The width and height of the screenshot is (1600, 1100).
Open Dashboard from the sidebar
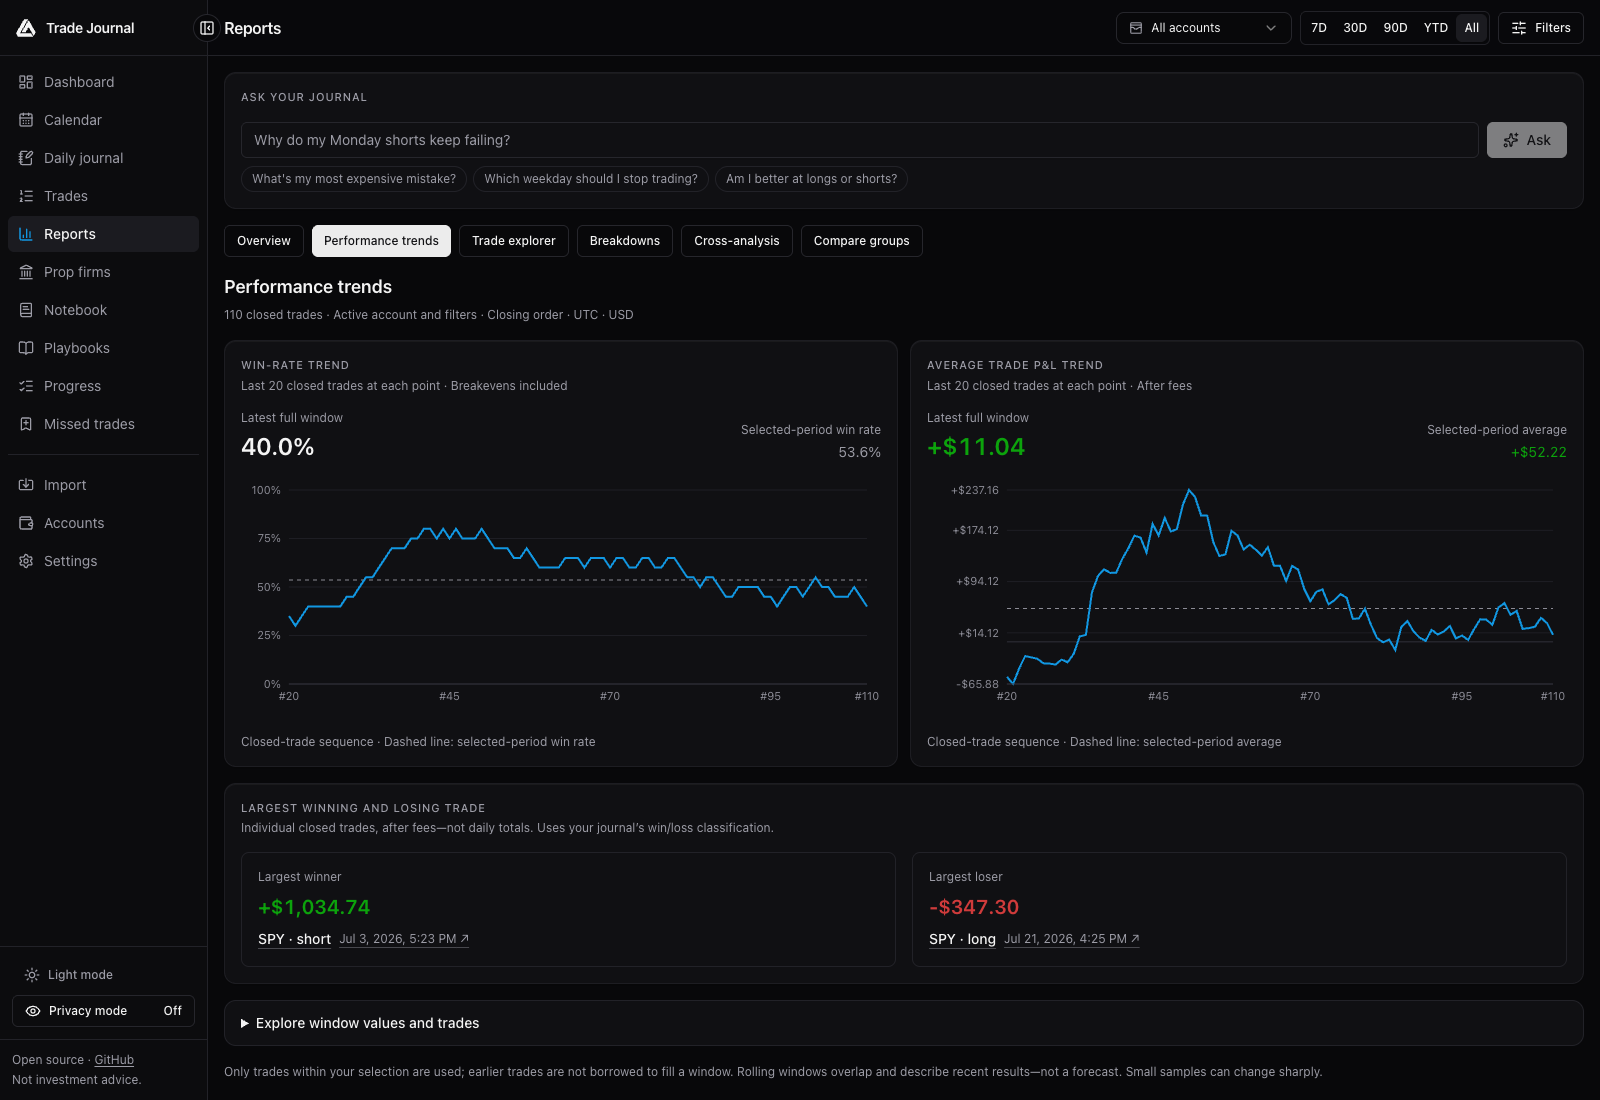pyautogui.click(x=103, y=82)
